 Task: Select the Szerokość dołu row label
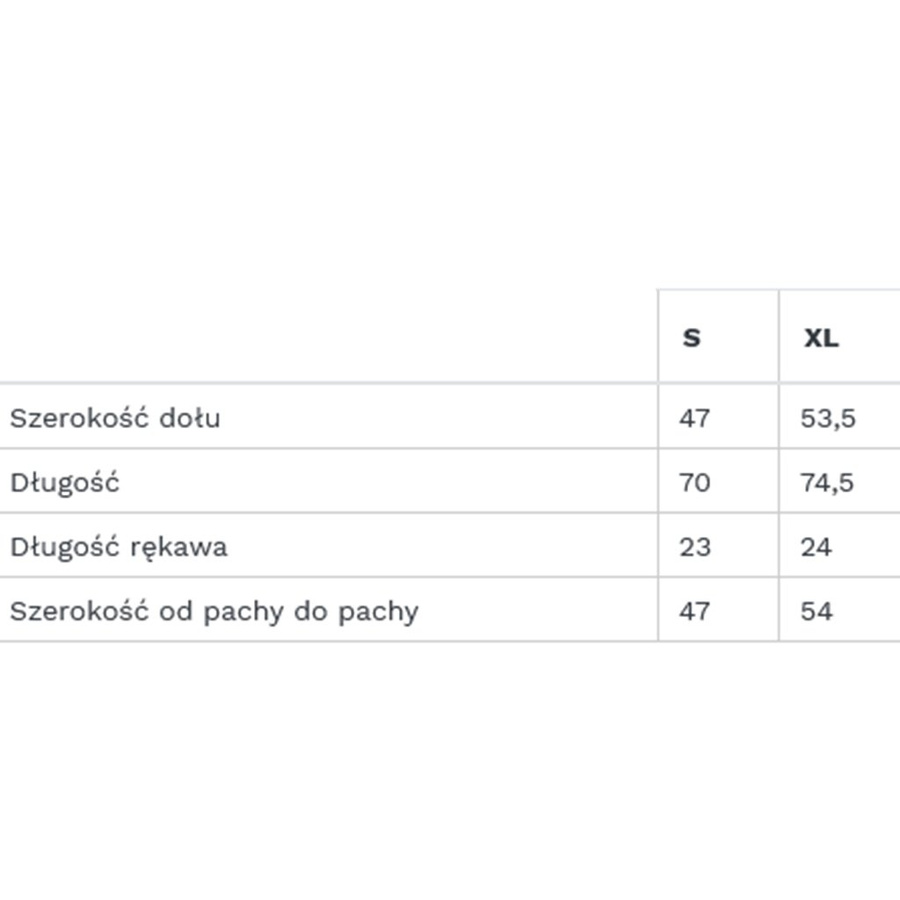(115, 418)
